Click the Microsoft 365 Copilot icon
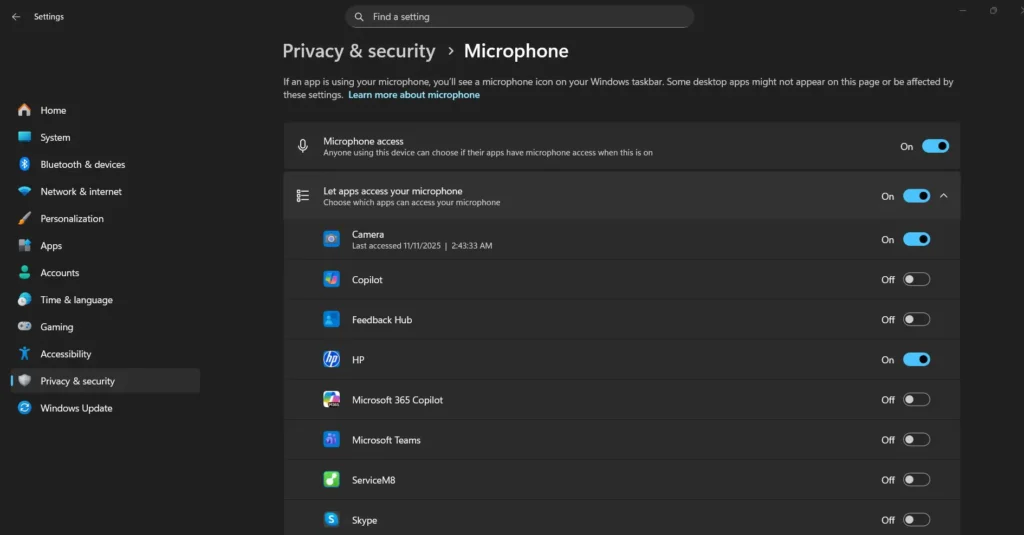Viewport: 1024px width, 535px height. pos(331,399)
